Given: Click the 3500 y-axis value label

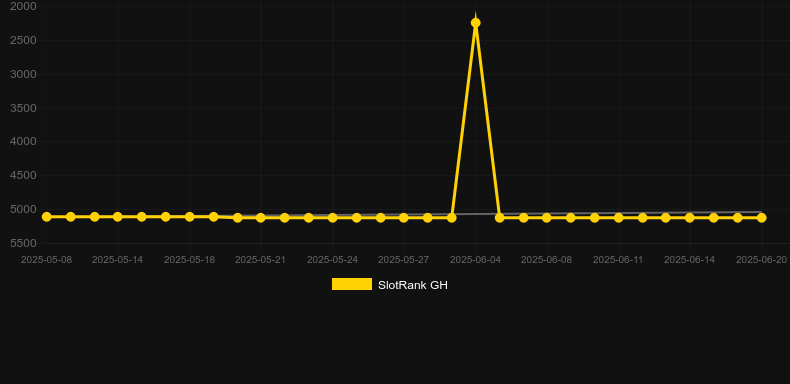Looking at the screenshot, I should coord(23,108).
